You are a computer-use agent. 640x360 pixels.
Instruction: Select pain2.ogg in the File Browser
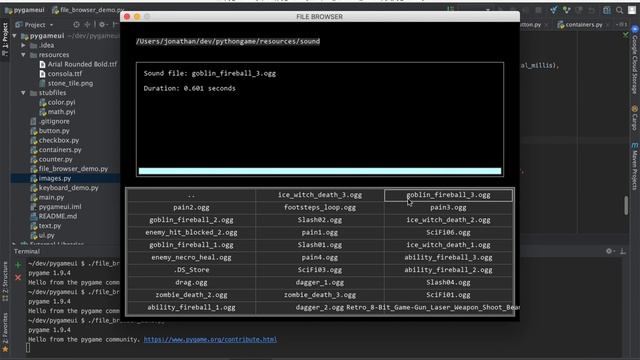[x=191, y=207]
